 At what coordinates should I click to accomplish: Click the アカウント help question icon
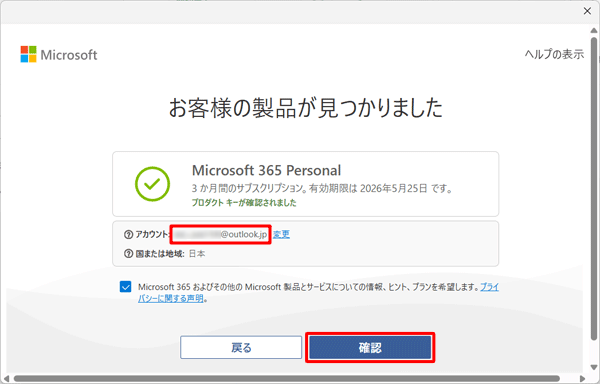[x=129, y=234]
